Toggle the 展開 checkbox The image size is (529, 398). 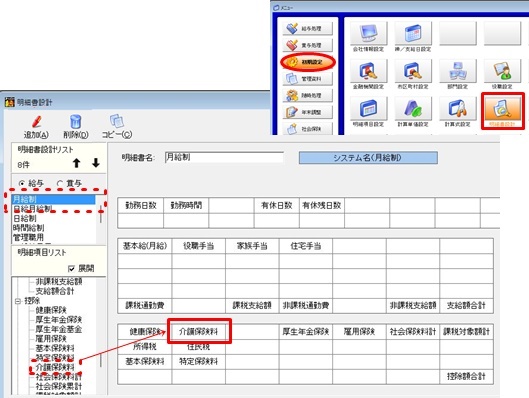coord(71,268)
